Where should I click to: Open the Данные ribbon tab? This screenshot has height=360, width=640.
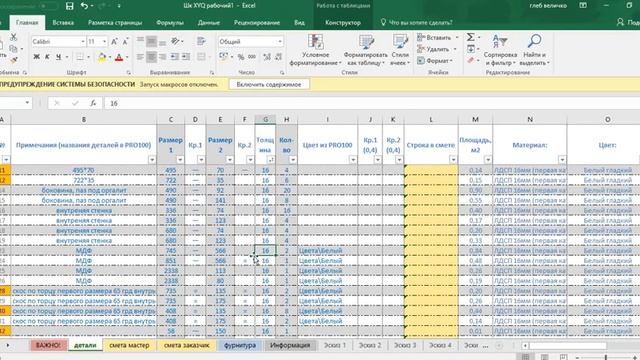tap(209, 22)
